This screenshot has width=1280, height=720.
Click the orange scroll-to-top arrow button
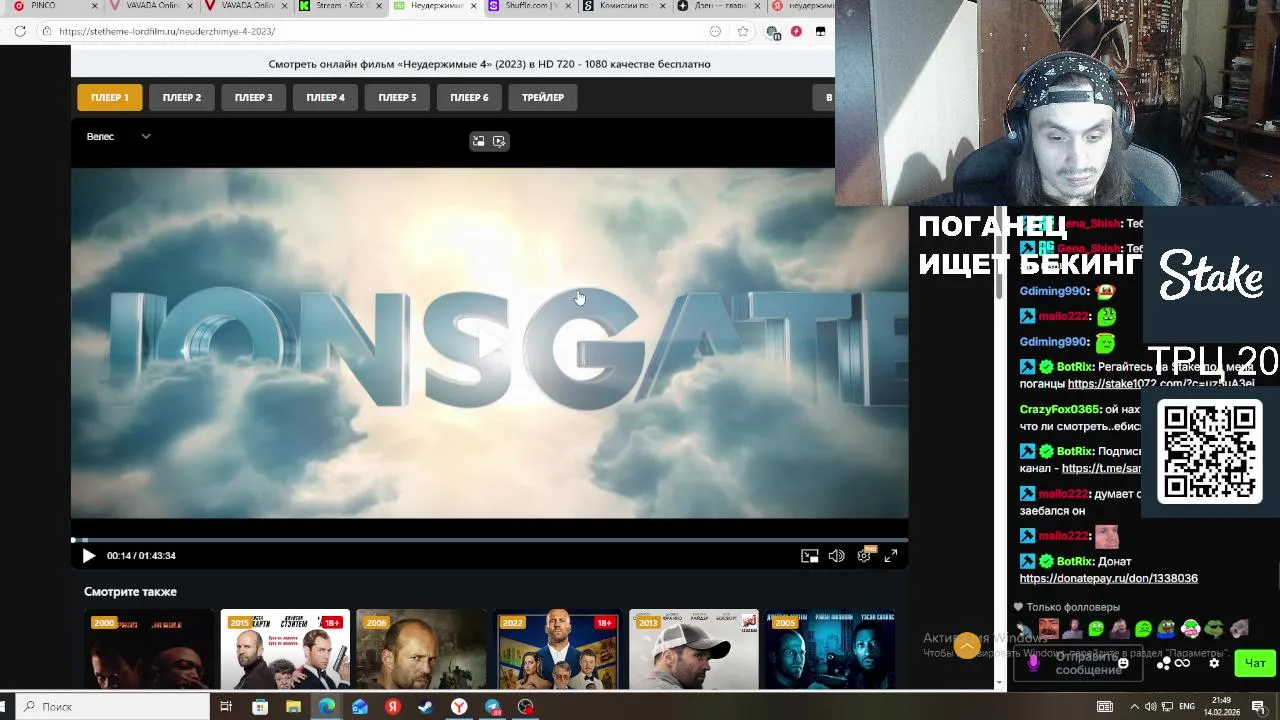point(967,646)
